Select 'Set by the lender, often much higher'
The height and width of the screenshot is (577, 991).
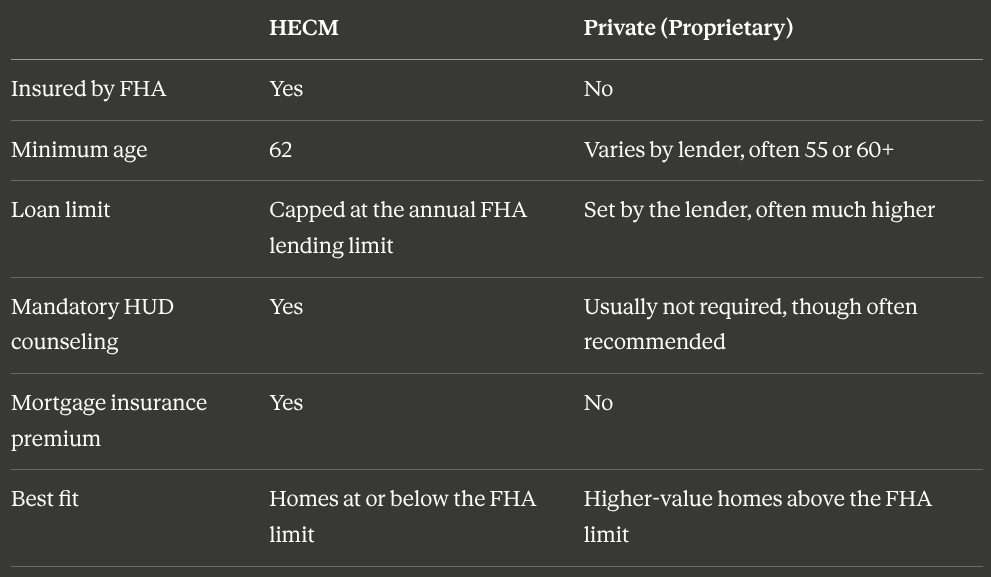click(759, 210)
